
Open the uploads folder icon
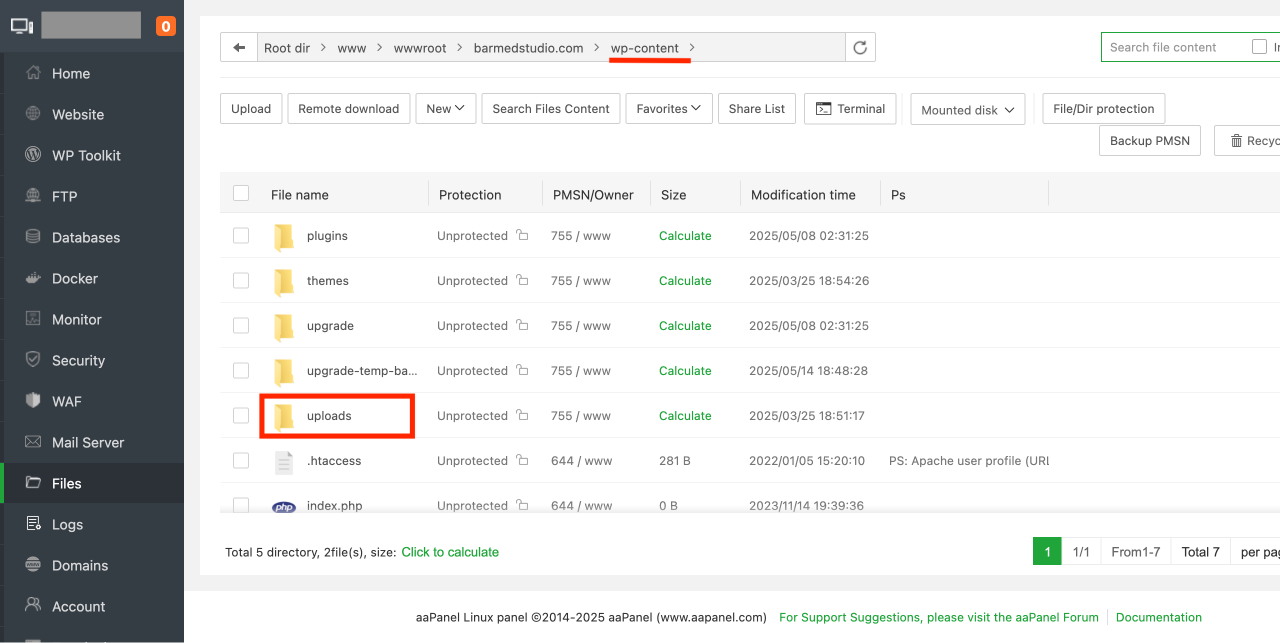tap(284, 416)
